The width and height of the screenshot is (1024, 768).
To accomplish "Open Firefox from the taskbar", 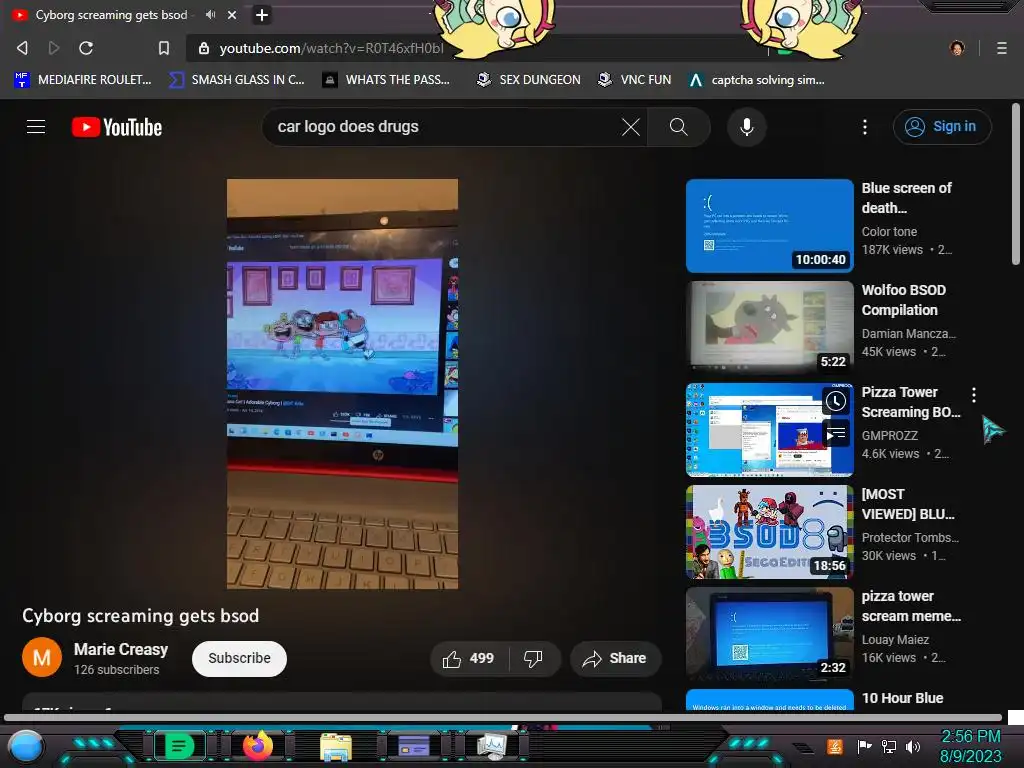I will 258,746.
